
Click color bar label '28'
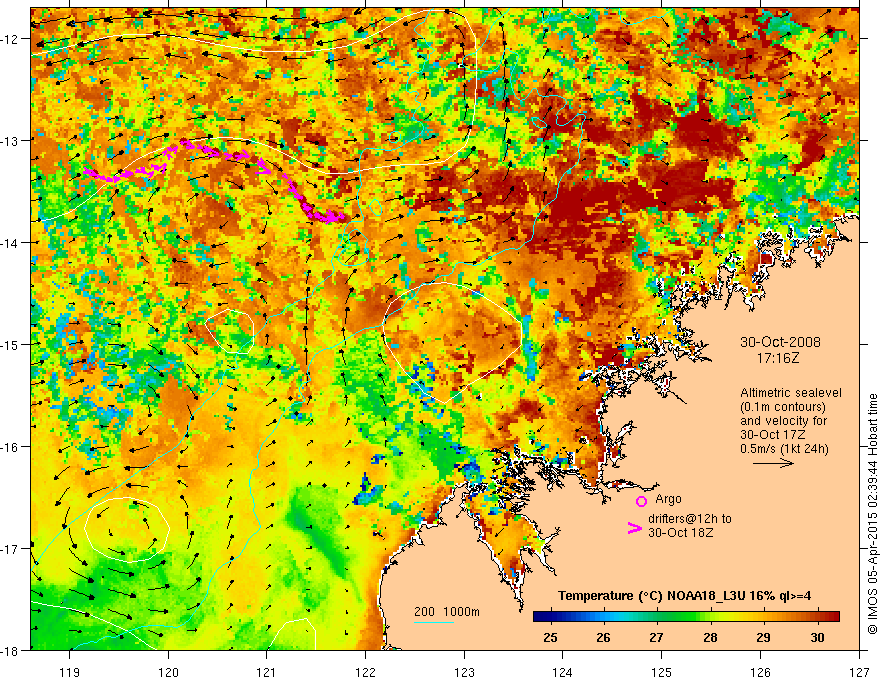(711, 638)
